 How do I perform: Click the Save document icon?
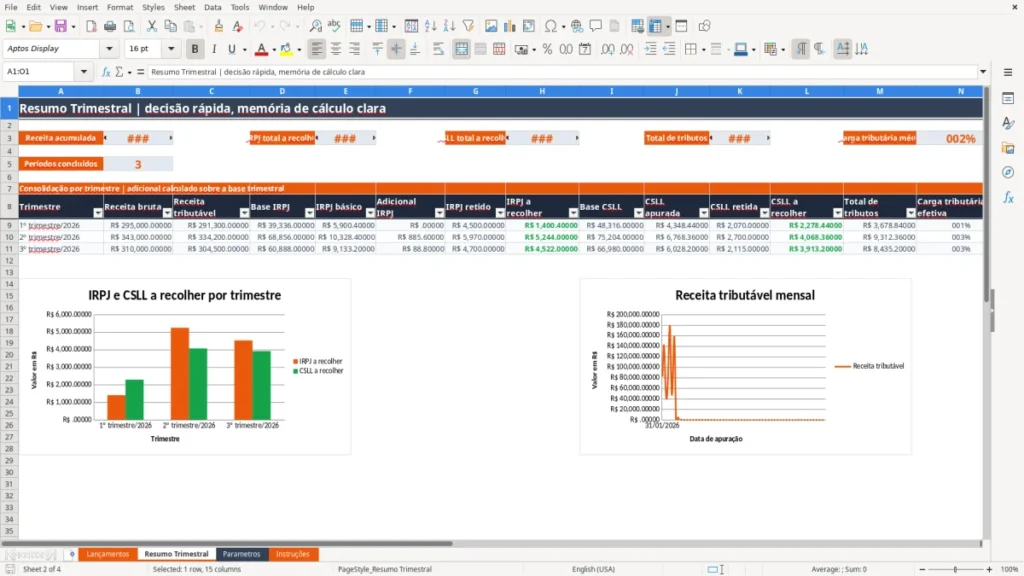pyautogui.click(x=60, y=26)
